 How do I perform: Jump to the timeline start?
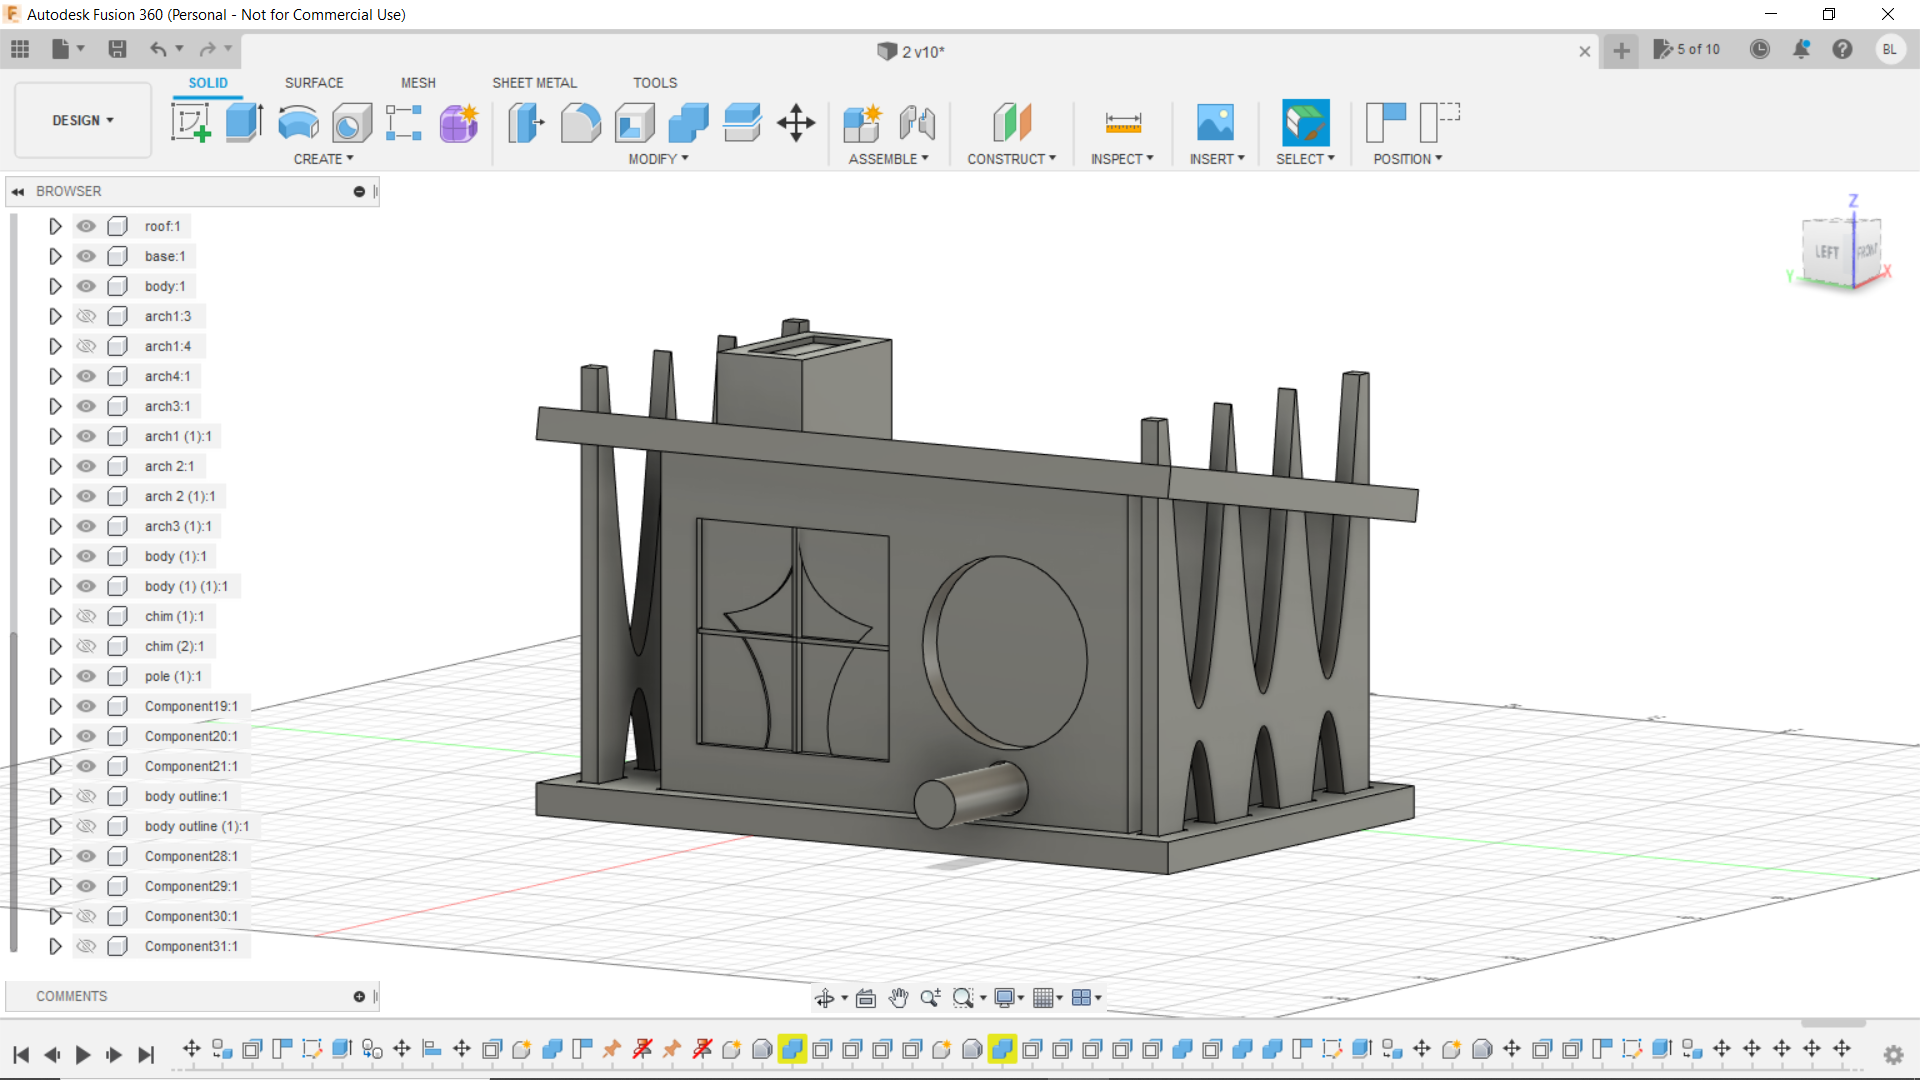21,1054
